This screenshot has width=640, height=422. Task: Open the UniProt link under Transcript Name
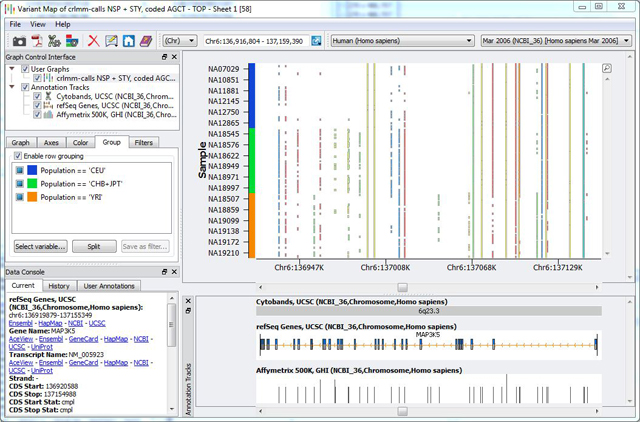pos(42,371)
